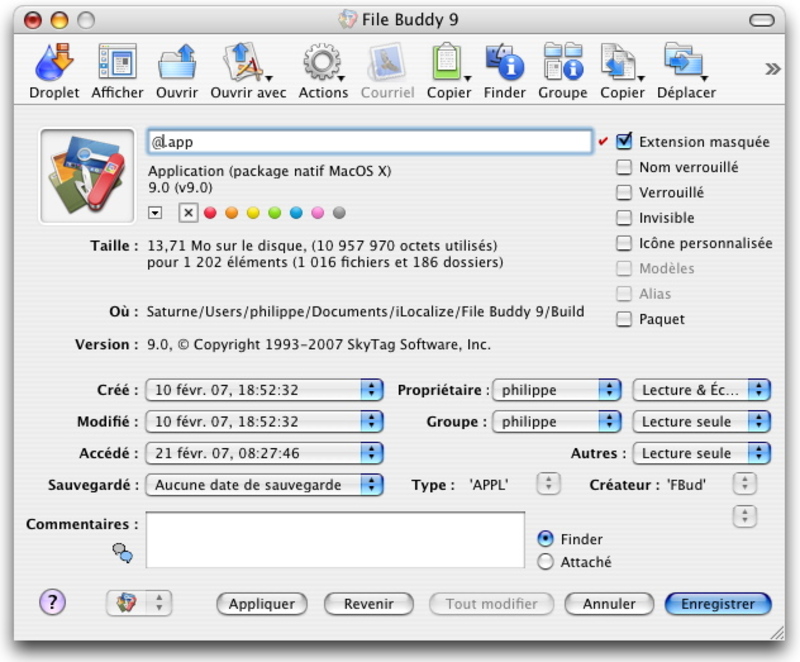Apply the orange color label

click(x=232, y=213)
